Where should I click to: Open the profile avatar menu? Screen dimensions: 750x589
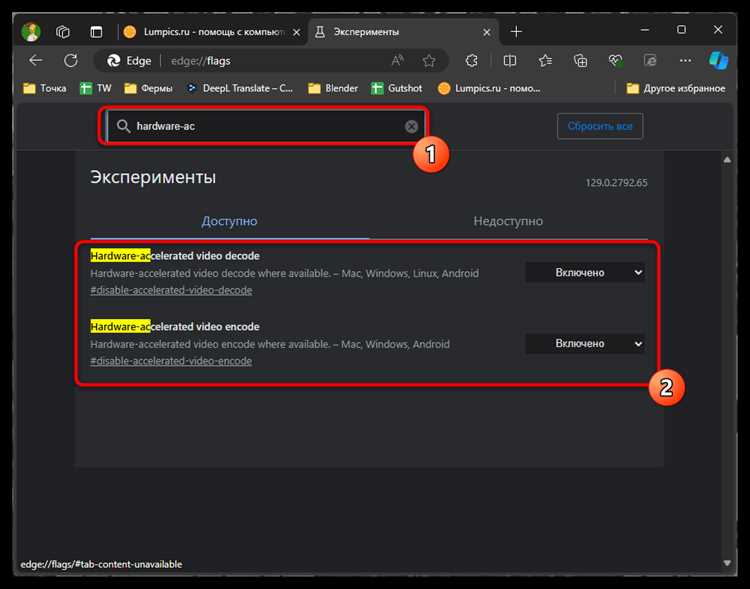pyautogui.click(x=31, y=32)
